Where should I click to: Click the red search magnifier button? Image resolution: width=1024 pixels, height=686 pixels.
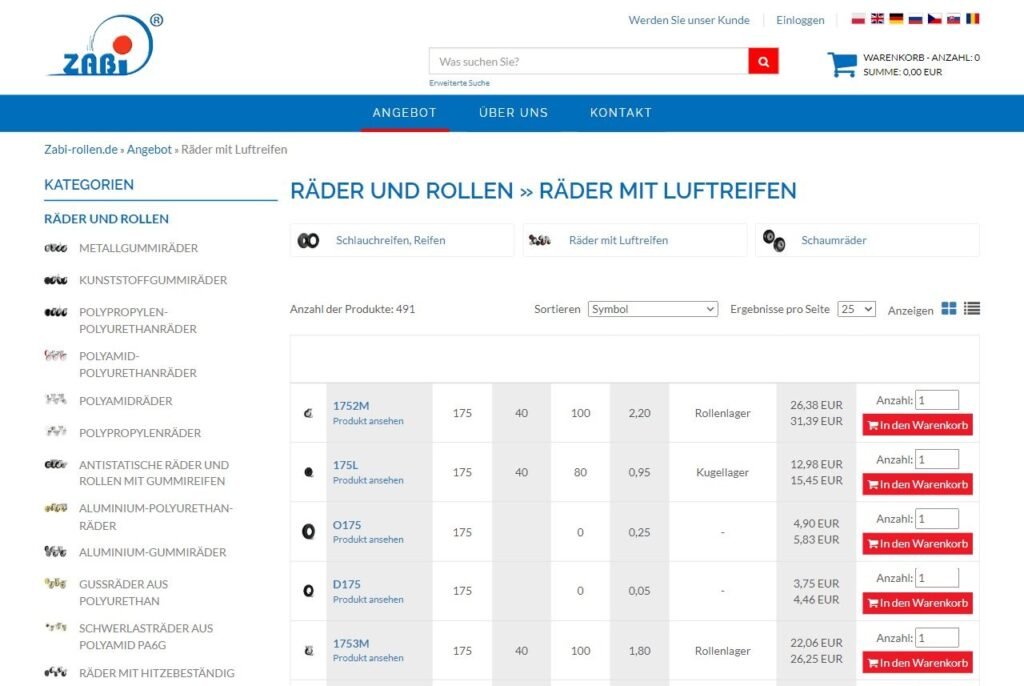tap(763, 61)
